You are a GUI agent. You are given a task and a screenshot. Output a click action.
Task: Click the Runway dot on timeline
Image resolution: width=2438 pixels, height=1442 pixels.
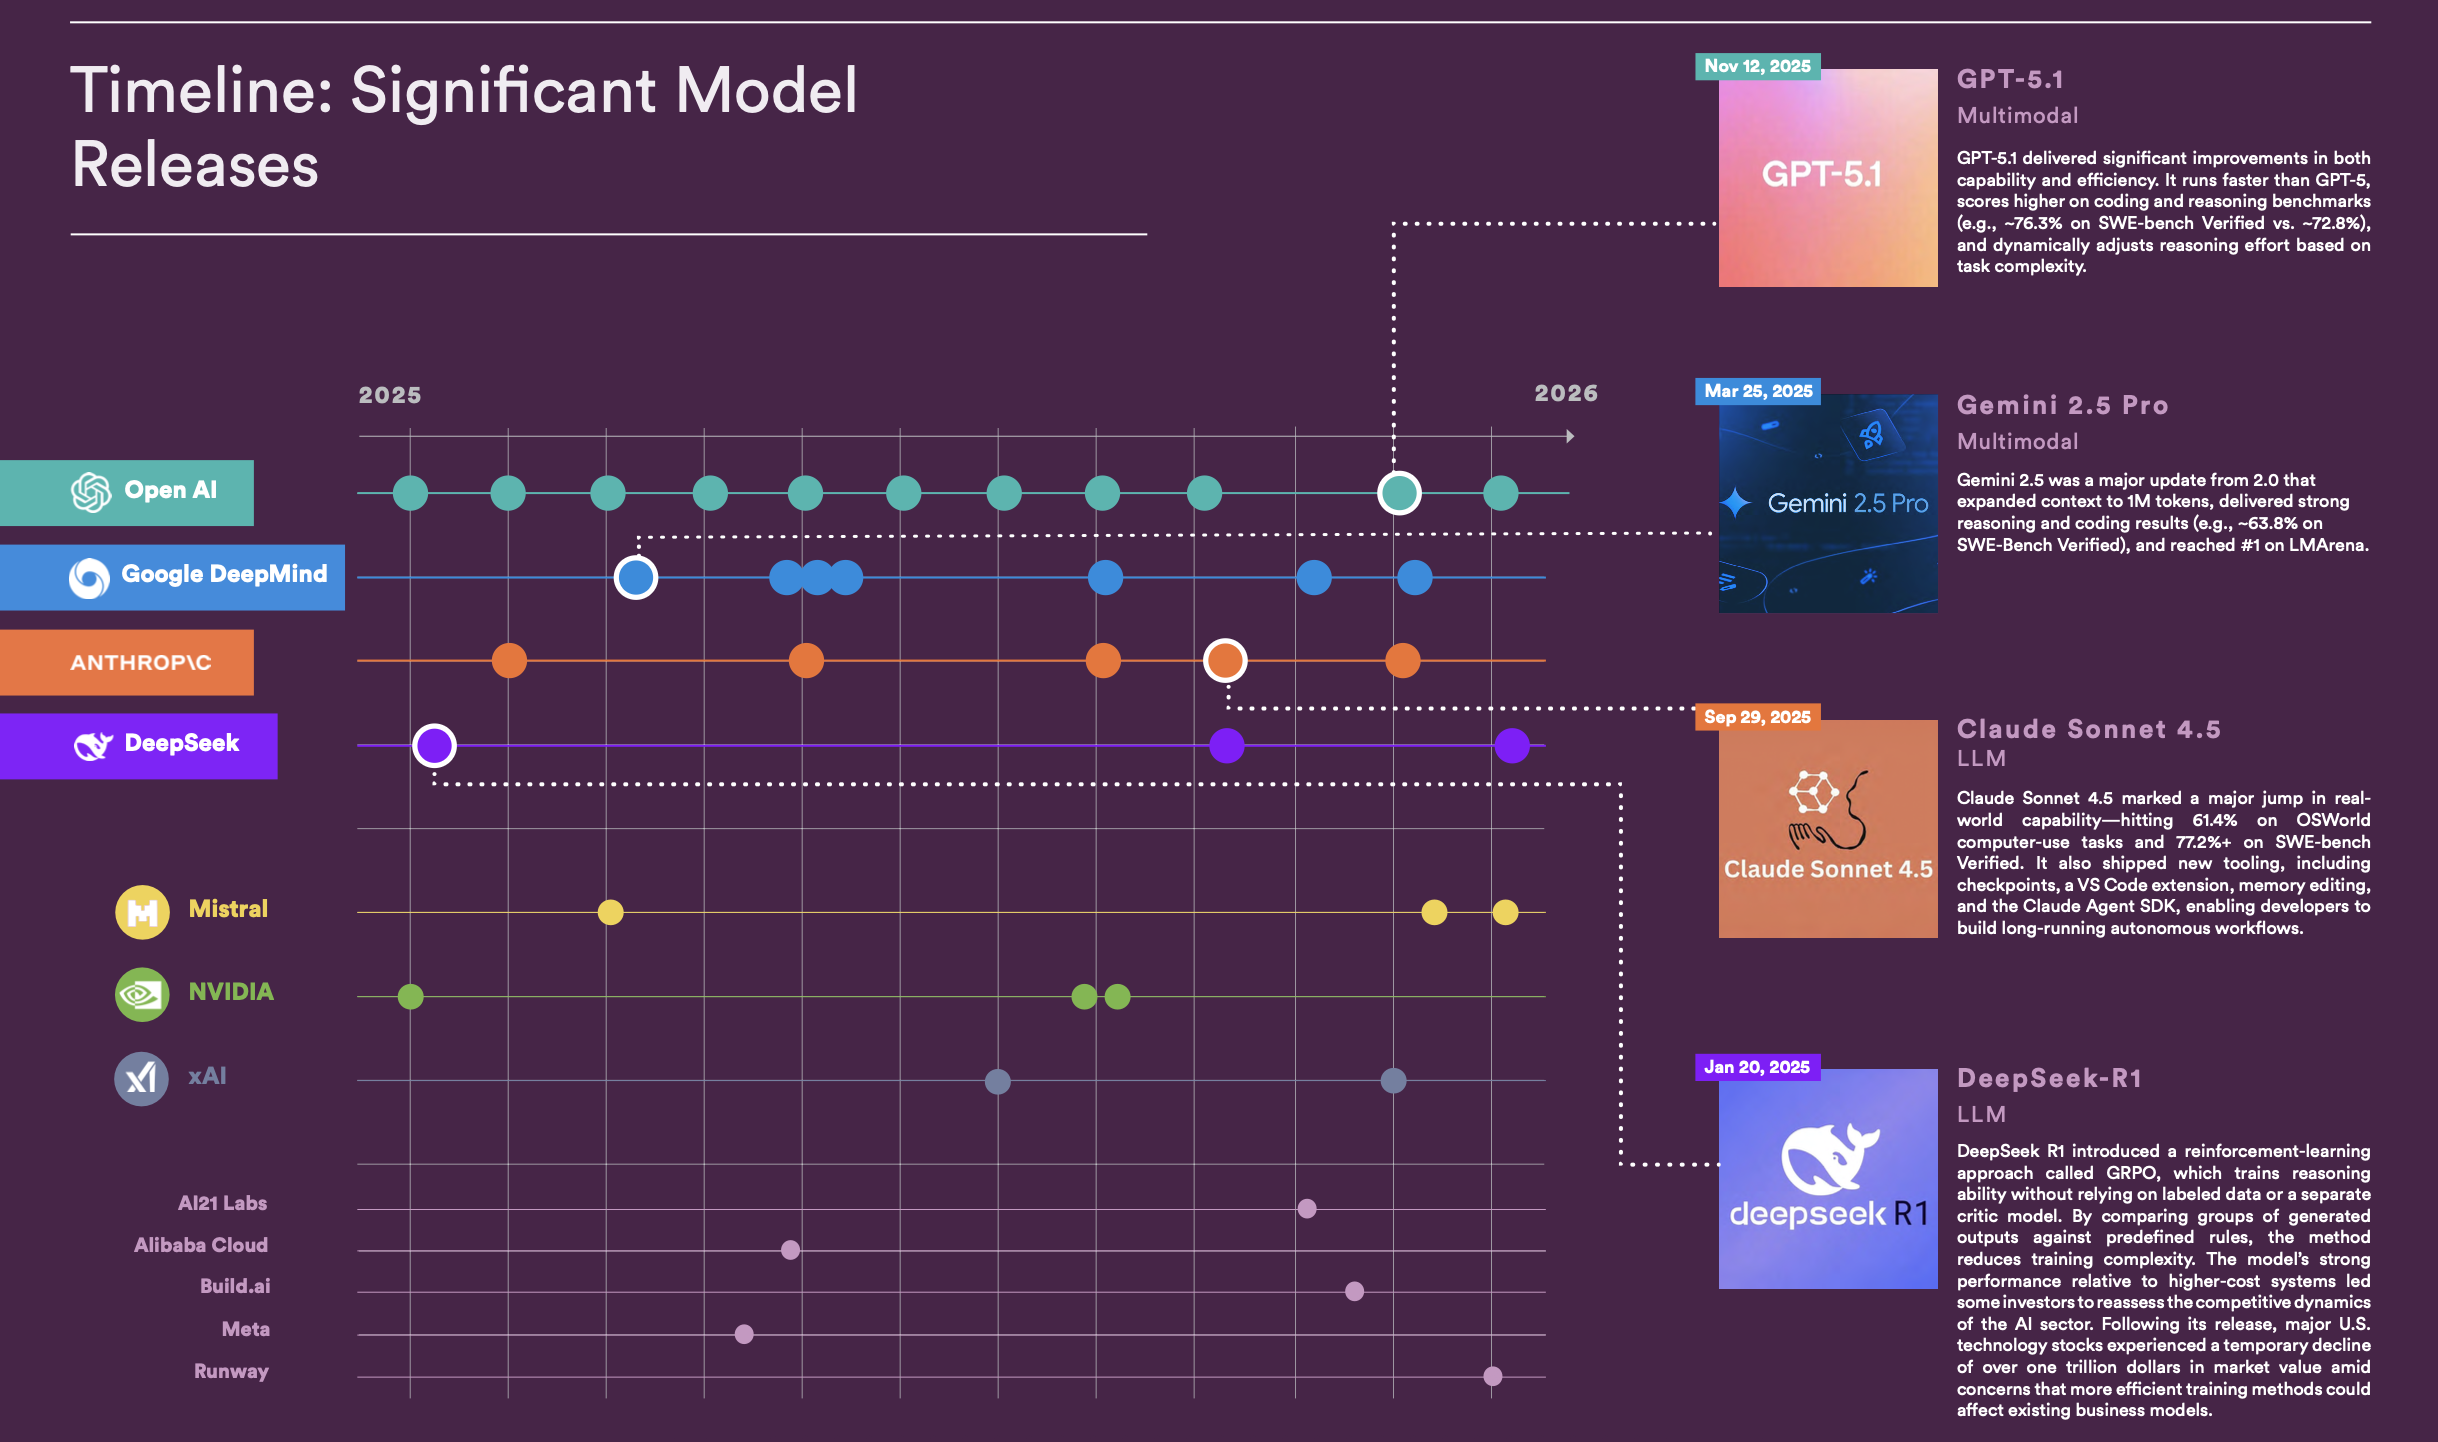pos(1492,1376)
